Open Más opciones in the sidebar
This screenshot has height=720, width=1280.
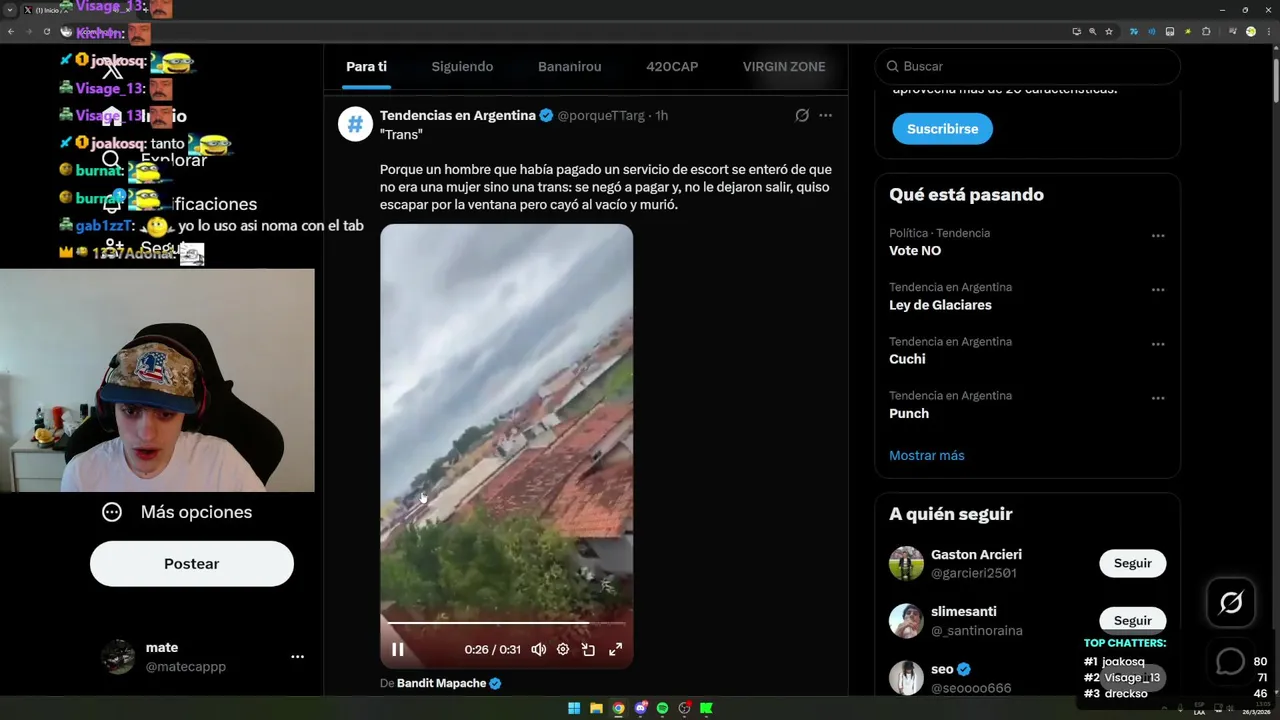coord(177,512)
